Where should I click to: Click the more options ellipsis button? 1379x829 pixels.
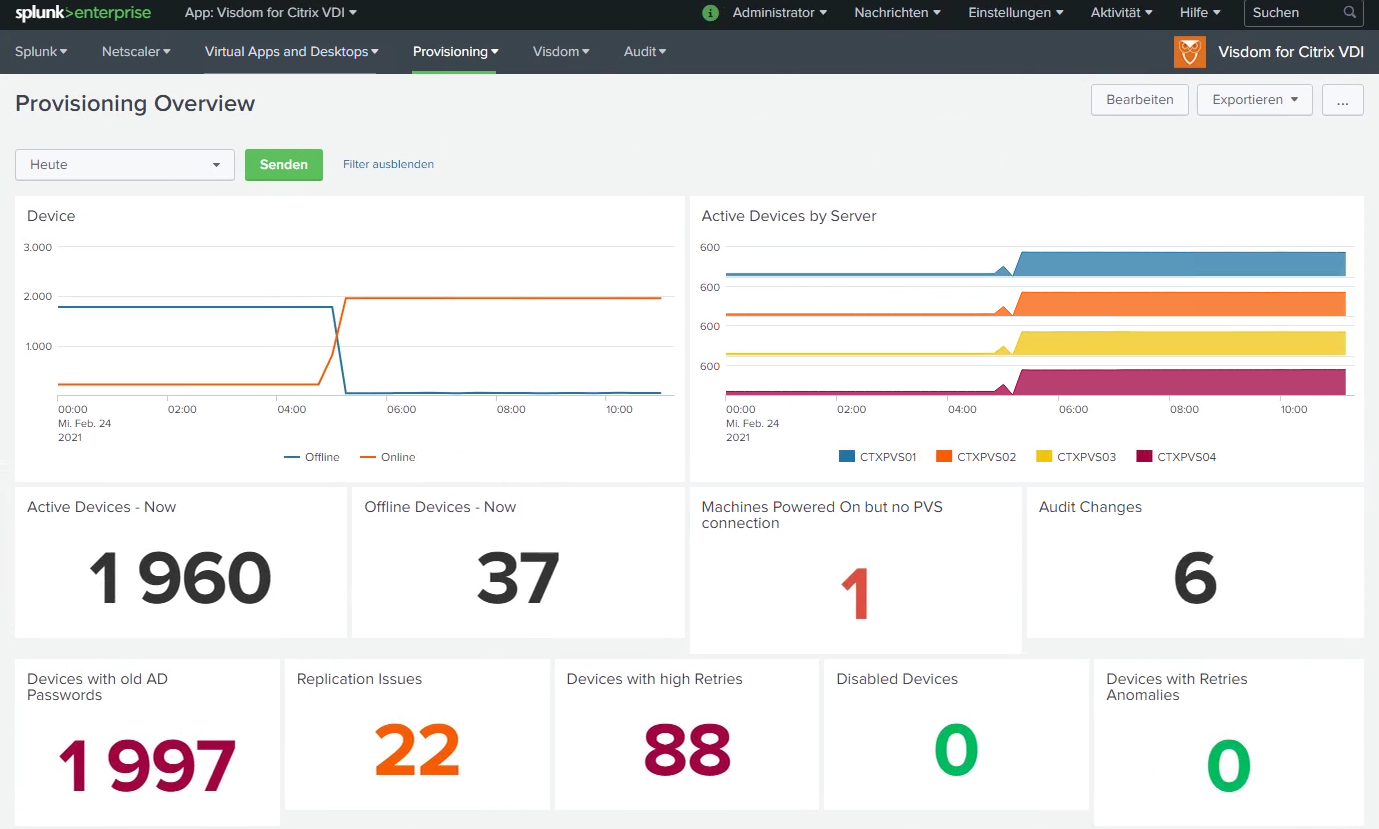click(1343, 100)
